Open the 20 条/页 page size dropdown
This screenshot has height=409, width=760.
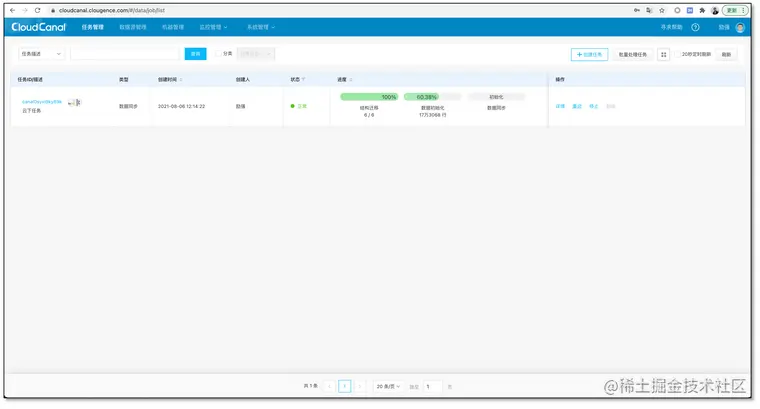[388, 387]
